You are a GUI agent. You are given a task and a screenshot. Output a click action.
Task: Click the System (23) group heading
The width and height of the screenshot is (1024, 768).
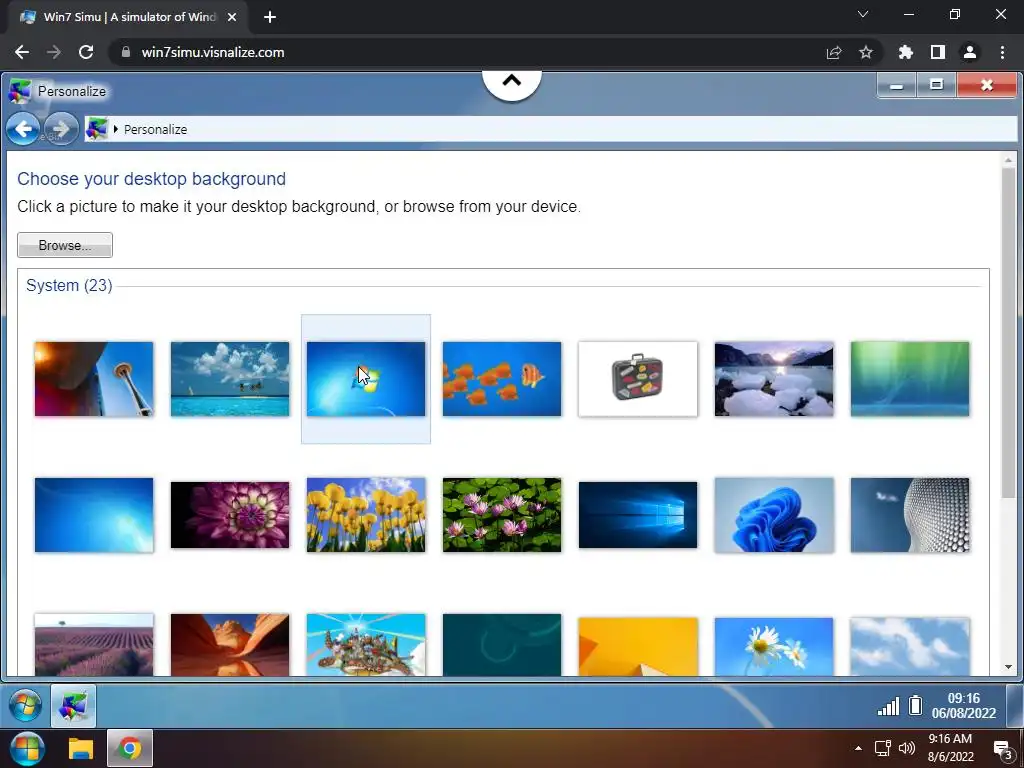69,285
